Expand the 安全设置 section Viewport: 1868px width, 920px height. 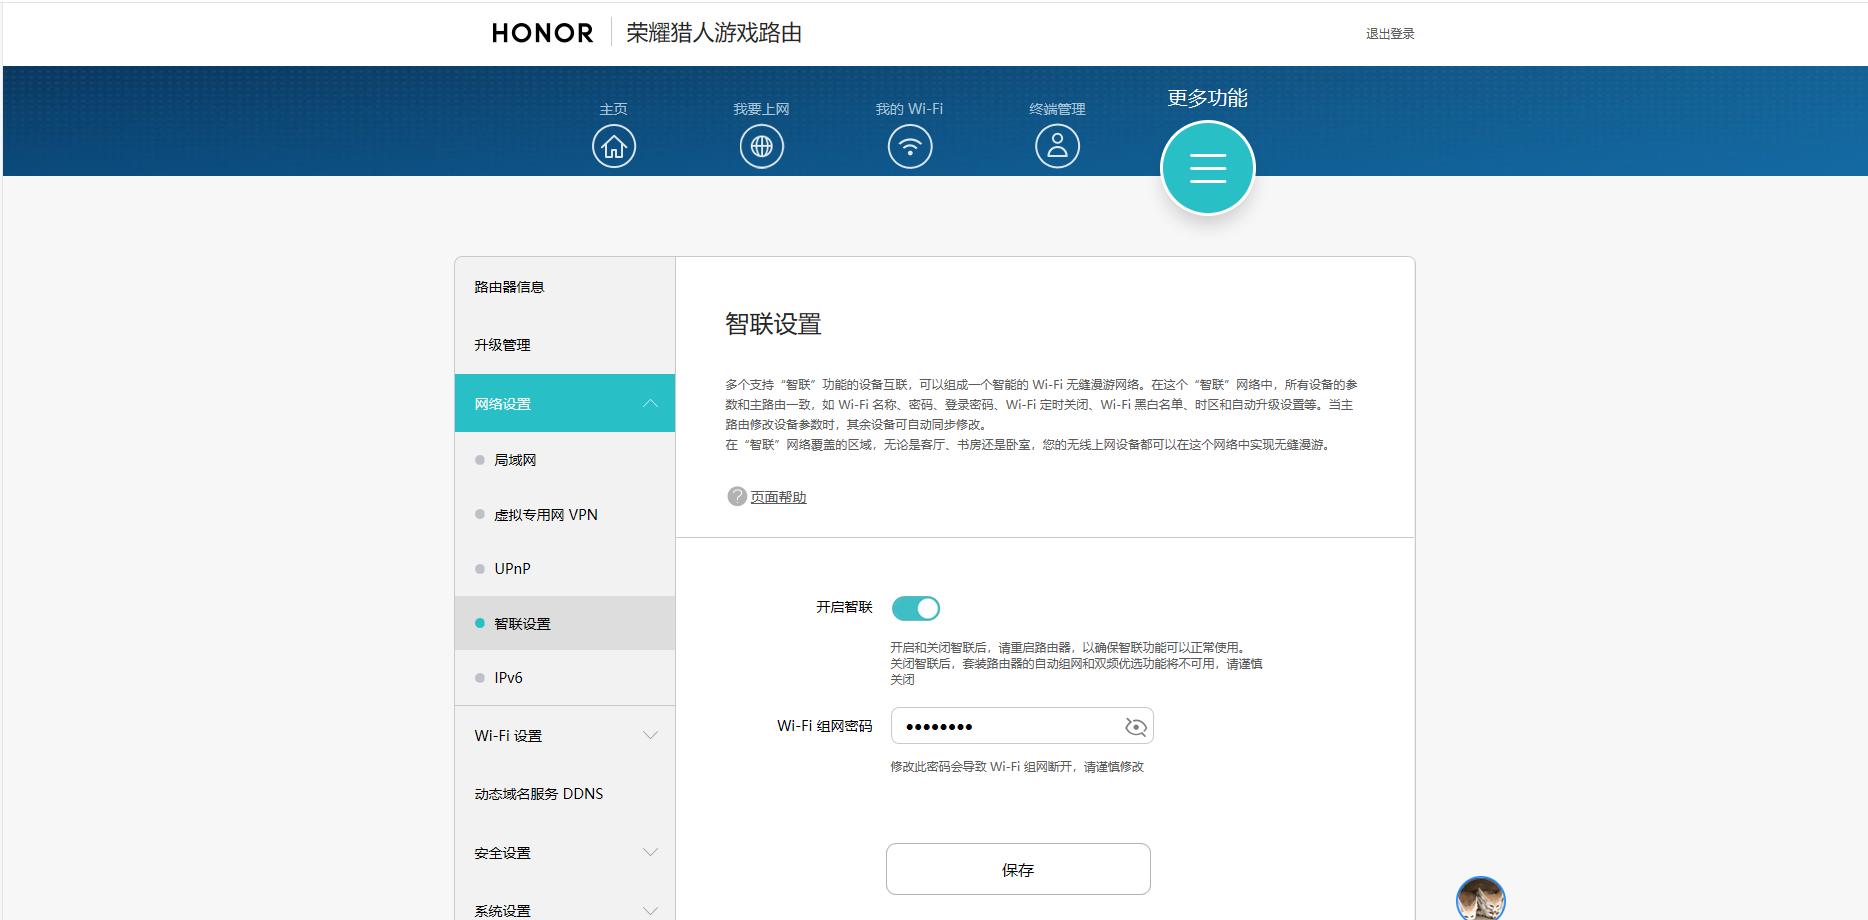coord(651,853)
